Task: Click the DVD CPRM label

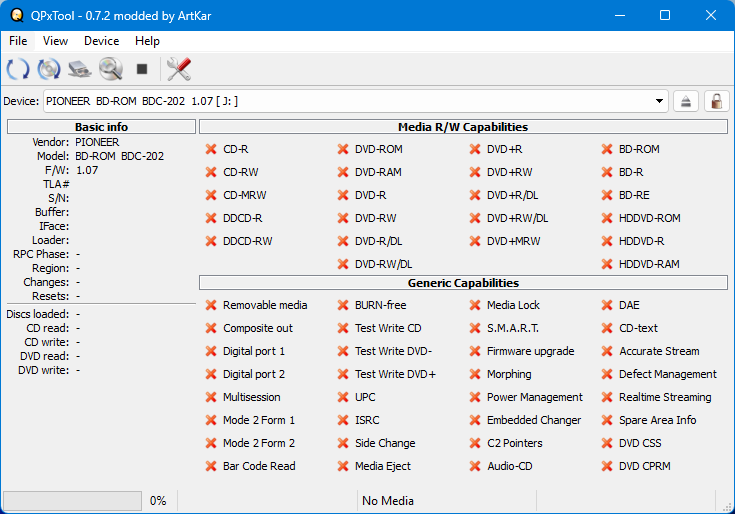Action: point(645,466)
